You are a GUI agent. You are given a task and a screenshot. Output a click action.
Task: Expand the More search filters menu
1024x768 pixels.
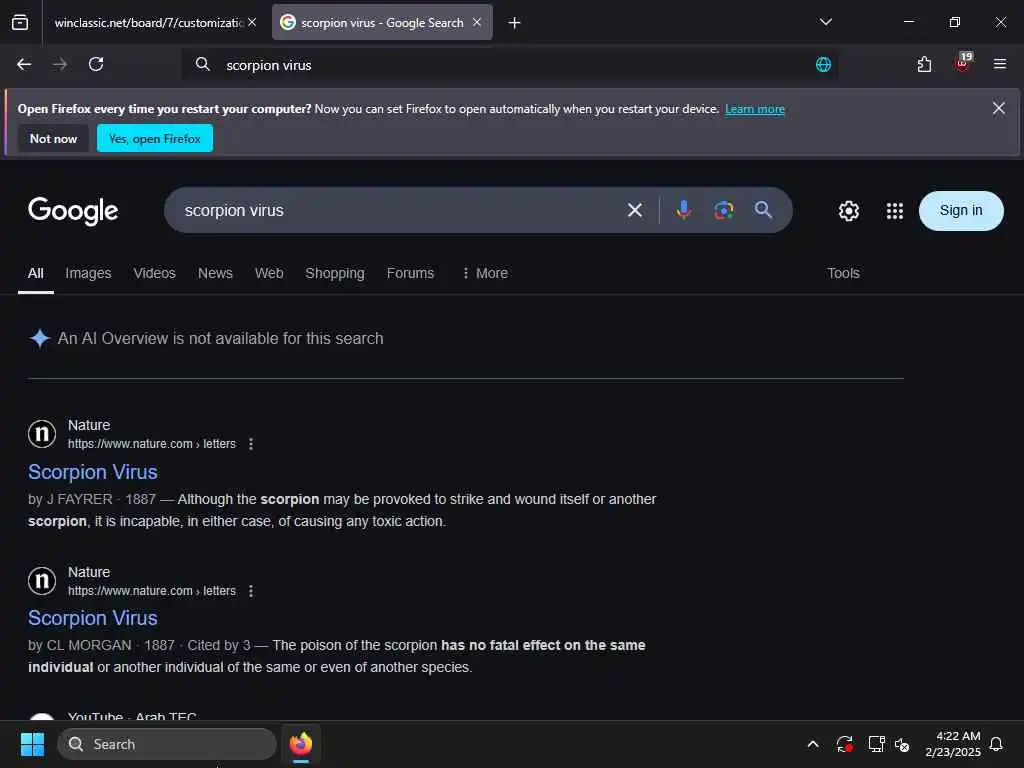[x=485, y=273]
